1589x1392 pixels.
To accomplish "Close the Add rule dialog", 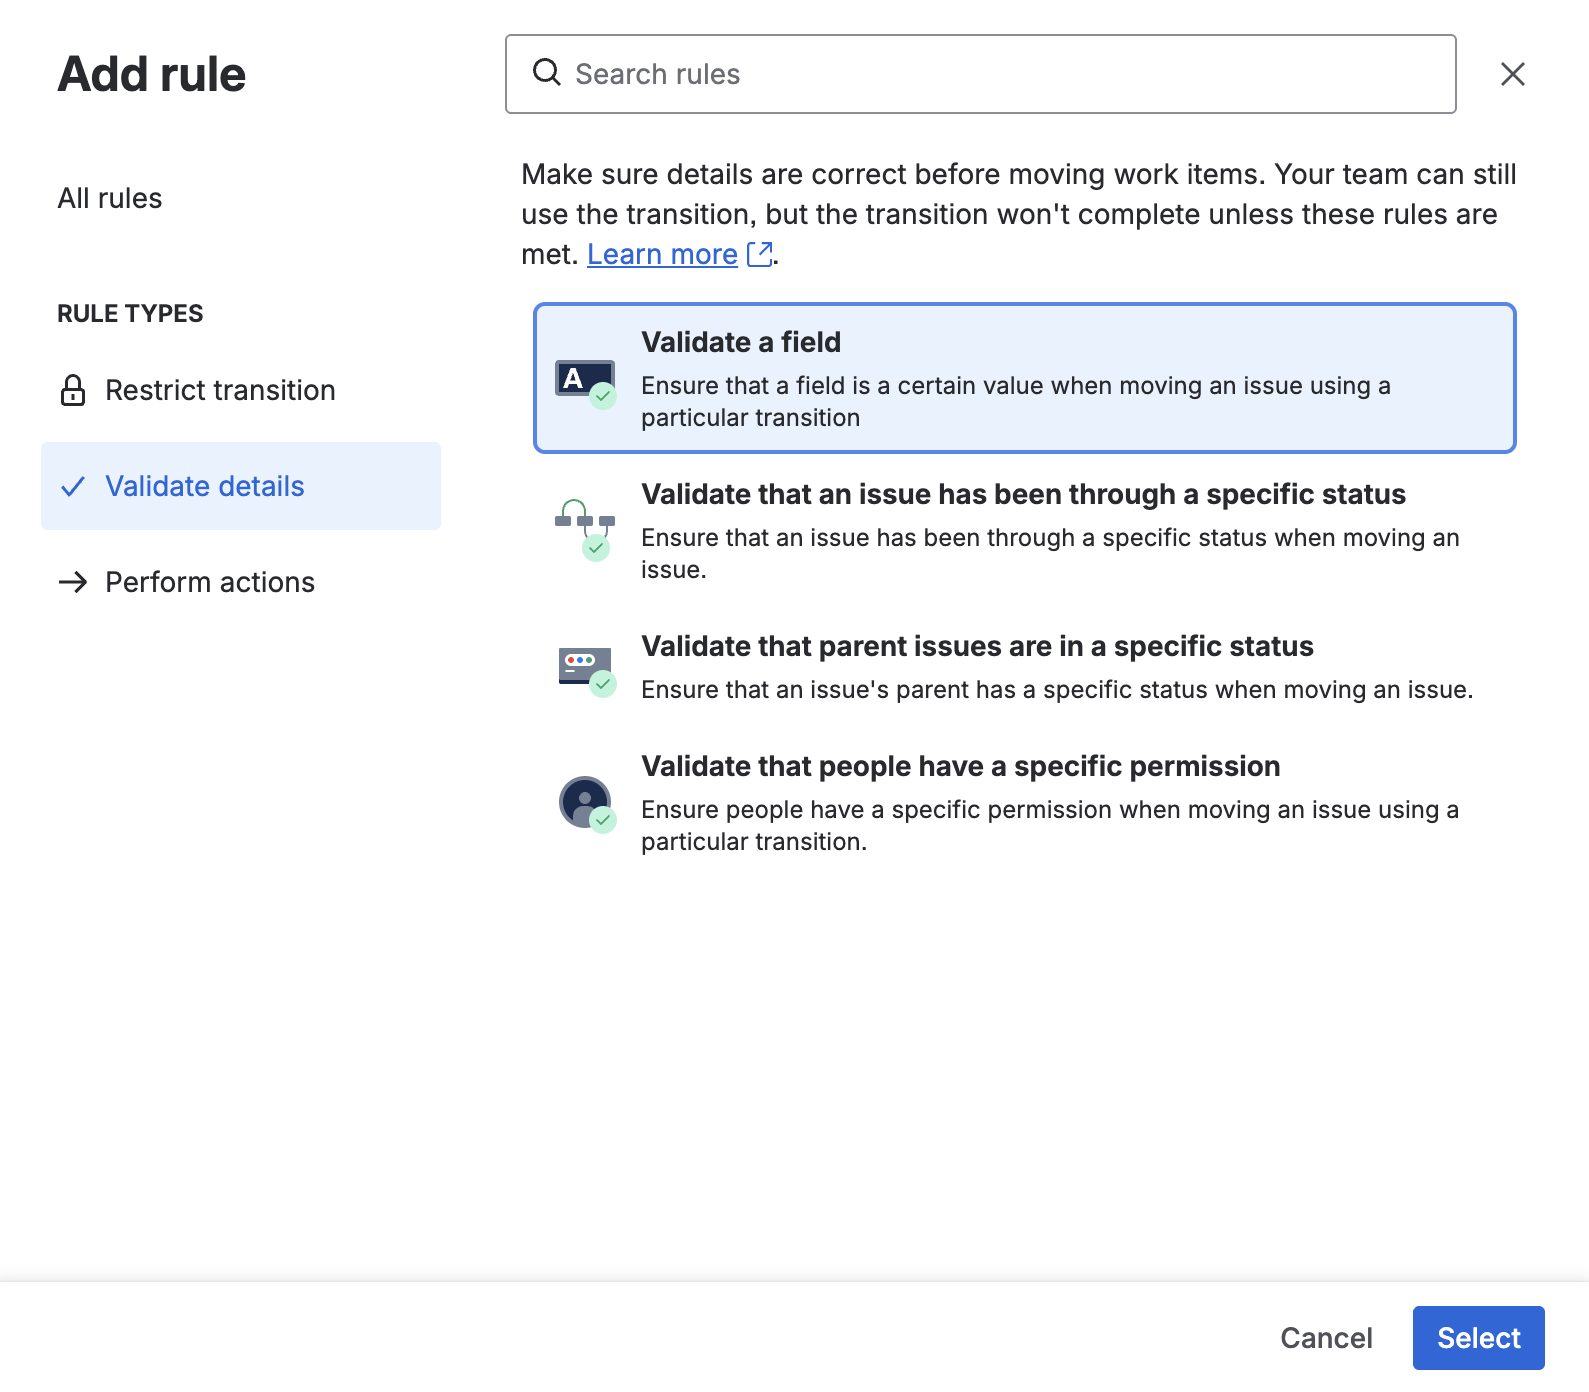I will point(1512,74).
